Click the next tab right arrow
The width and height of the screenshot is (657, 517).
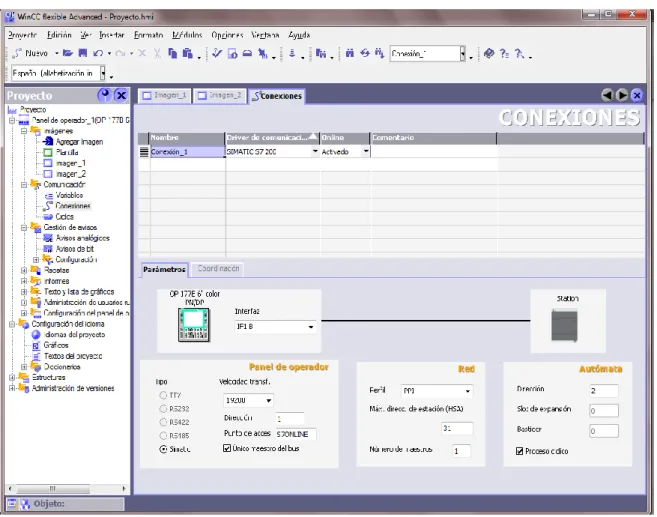(622, 95)
